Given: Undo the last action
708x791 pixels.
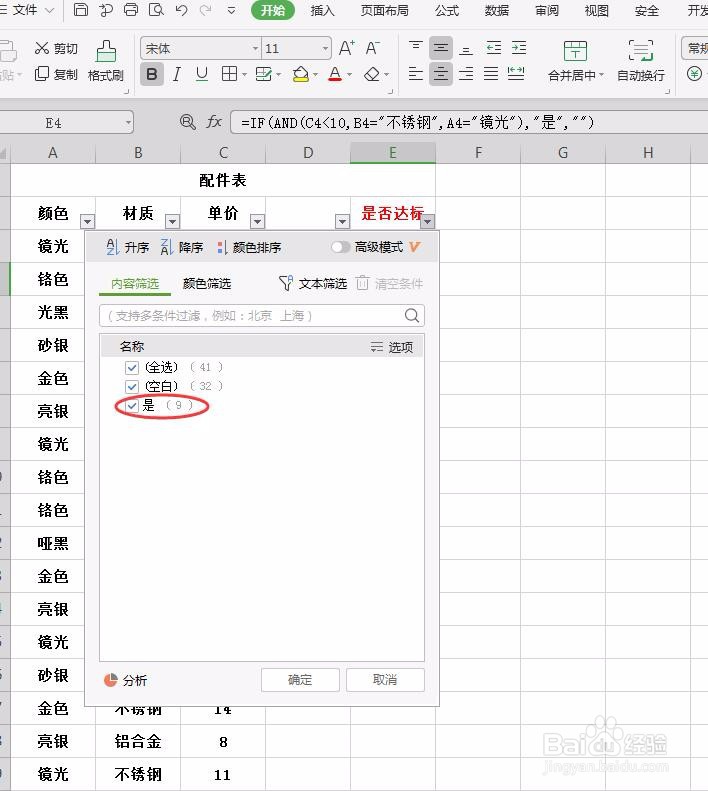Looking at the screenshot, I should [181, 10].
